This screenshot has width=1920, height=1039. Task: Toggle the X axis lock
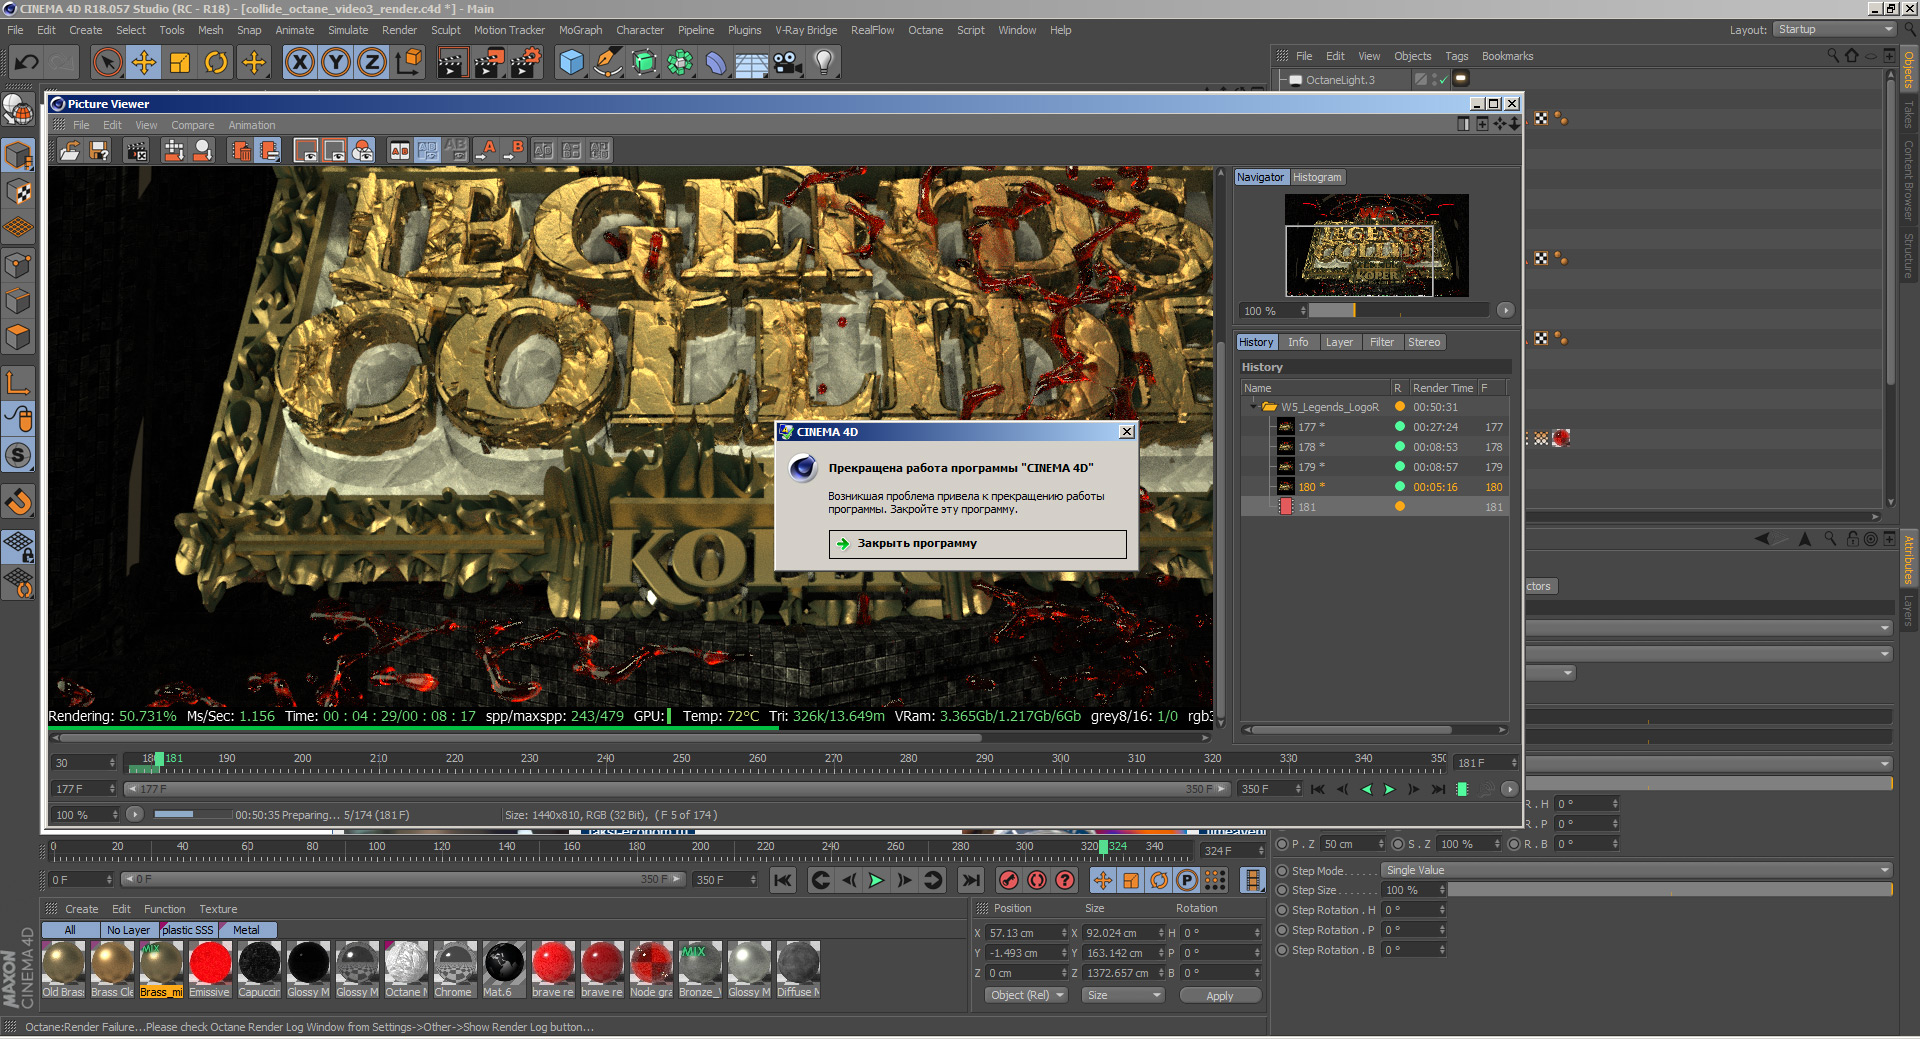click(299, 63)
